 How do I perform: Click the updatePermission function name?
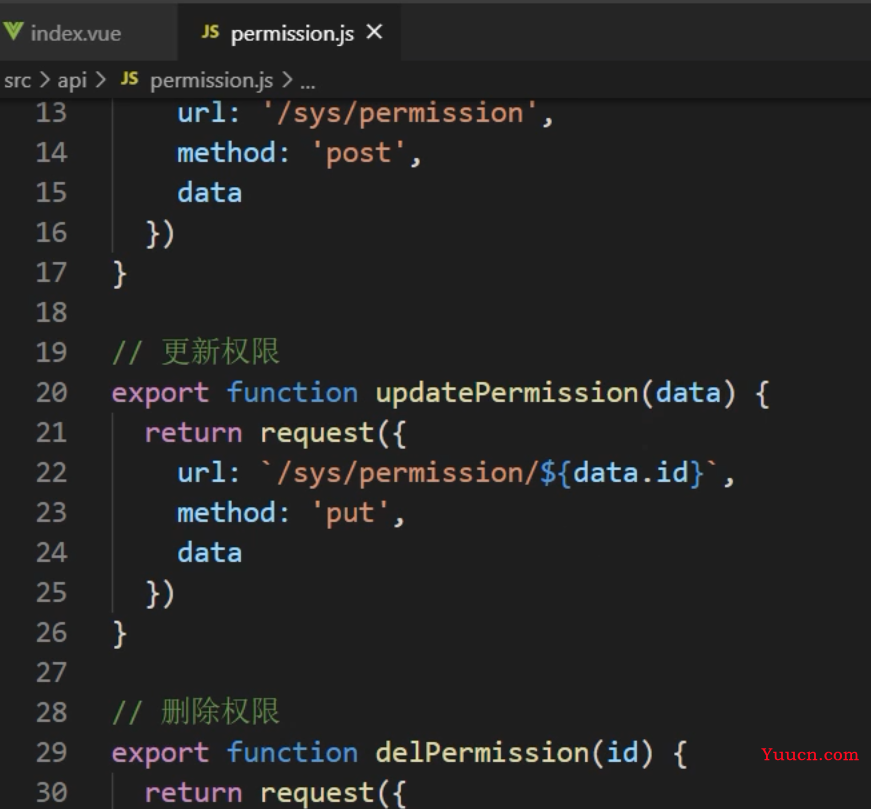(507, 393)
